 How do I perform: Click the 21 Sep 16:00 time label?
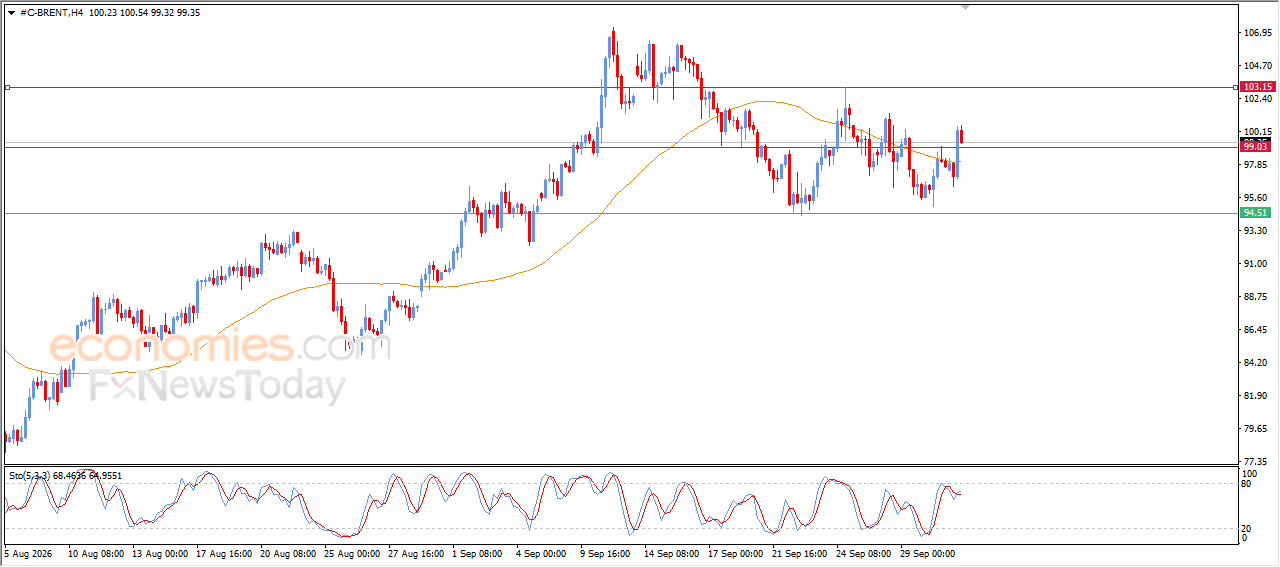coord(800,552)
